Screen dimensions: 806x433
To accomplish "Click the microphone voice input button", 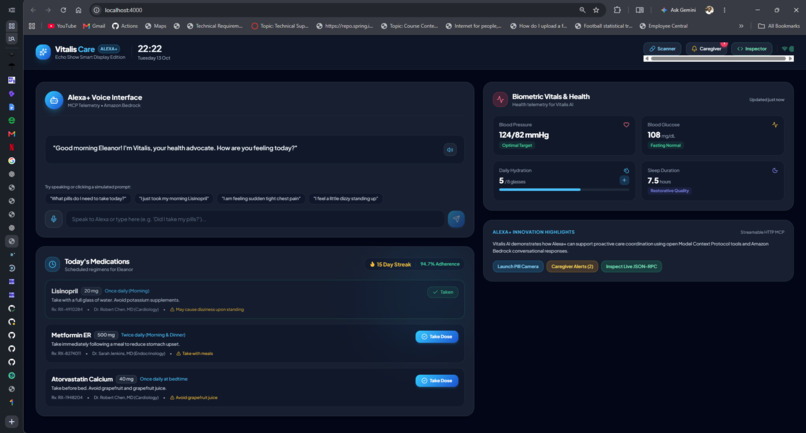I will click(x=53, y=219).
